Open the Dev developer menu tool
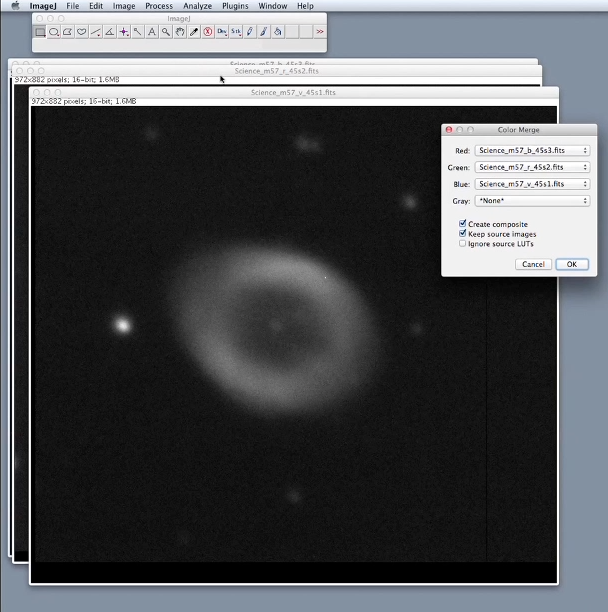Image resolution: width=608 pixels, height=612 pixels. [x=222, y=32]
